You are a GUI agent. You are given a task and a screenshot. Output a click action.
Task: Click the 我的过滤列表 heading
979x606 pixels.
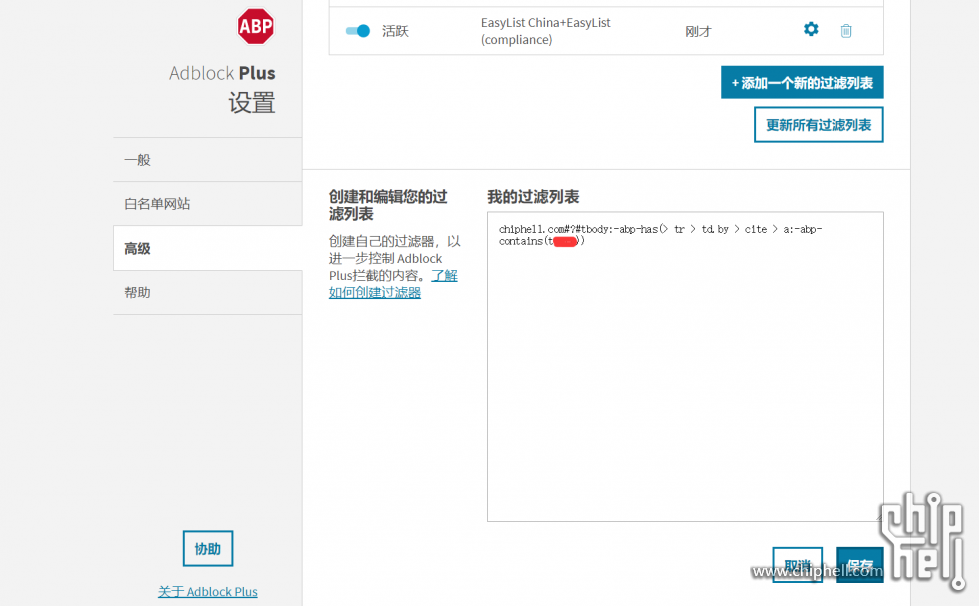tap(533, 197)
